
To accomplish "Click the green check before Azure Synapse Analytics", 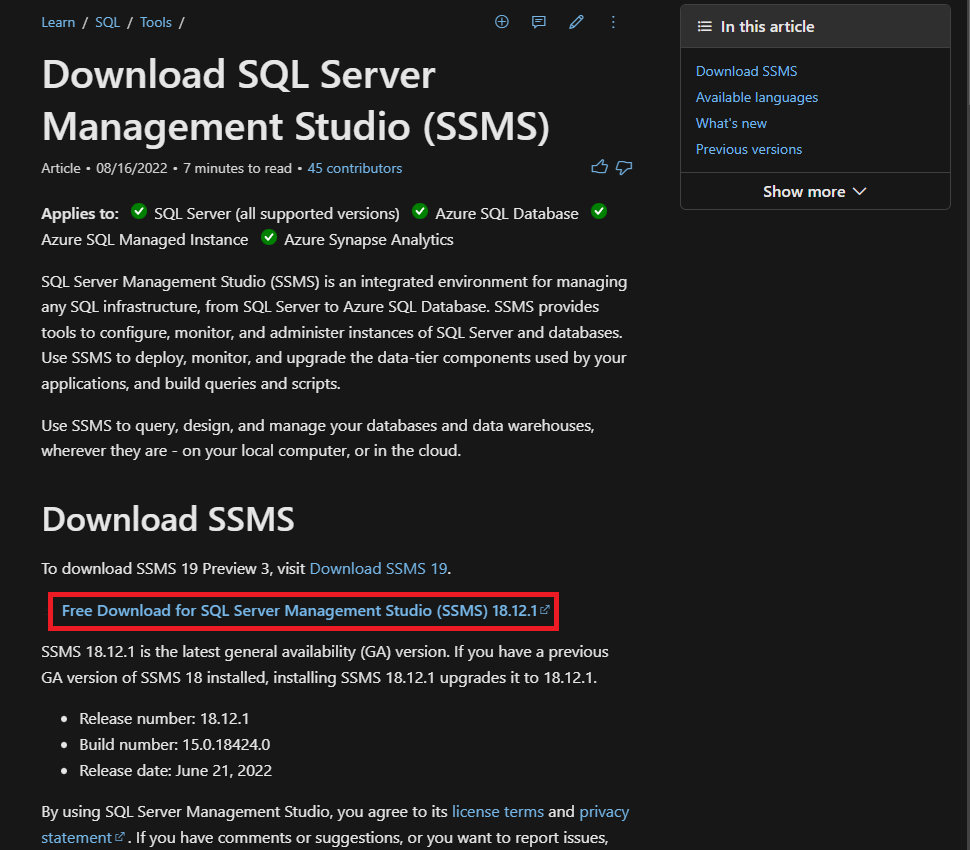I will pos(269,238).
